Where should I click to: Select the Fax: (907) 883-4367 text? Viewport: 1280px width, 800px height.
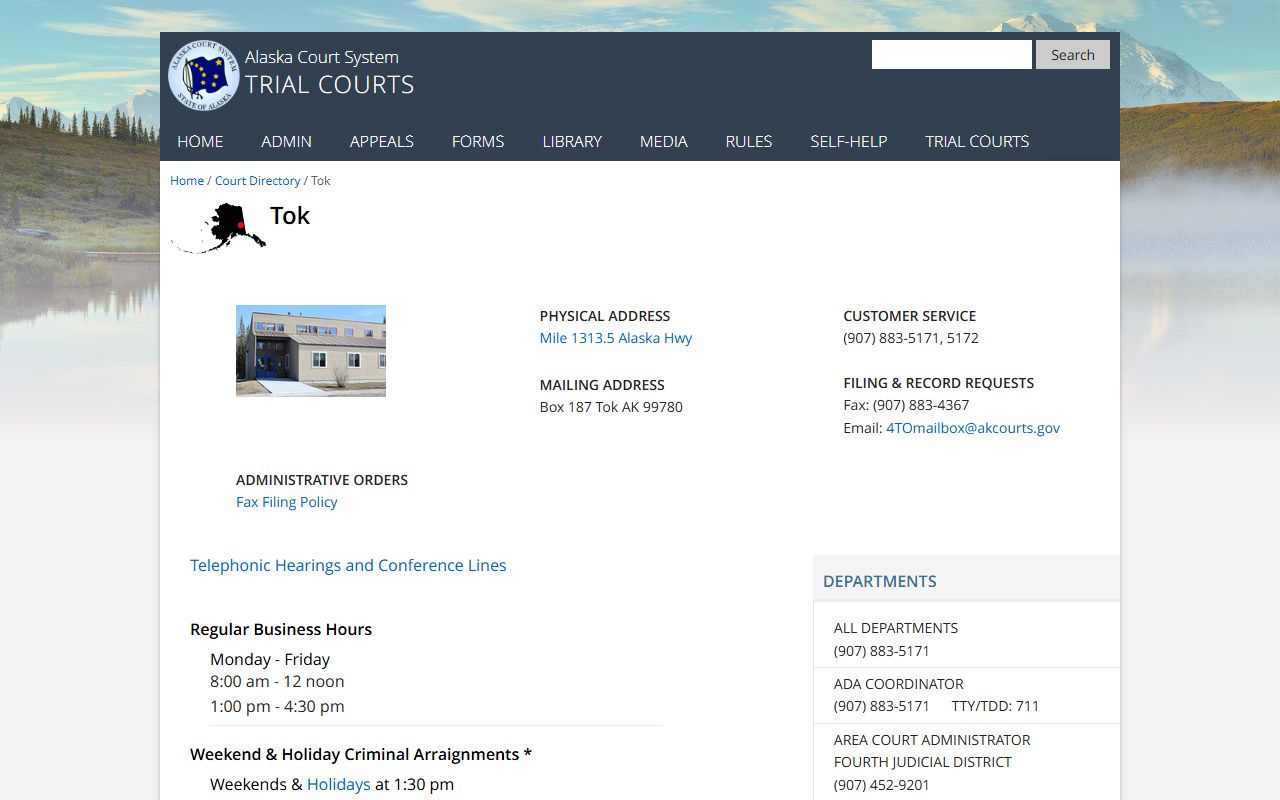pyautogui.click(x=906, y=405)
